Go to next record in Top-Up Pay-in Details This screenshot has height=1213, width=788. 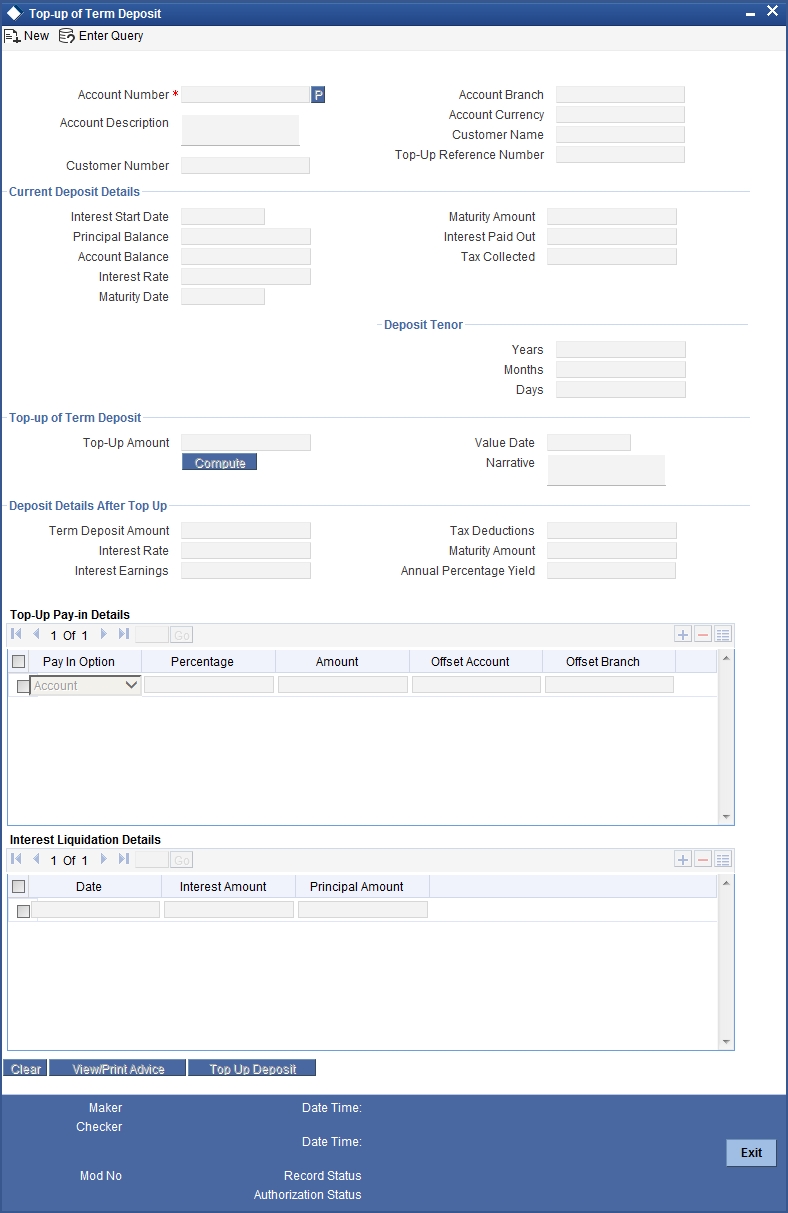pos(103,634)
